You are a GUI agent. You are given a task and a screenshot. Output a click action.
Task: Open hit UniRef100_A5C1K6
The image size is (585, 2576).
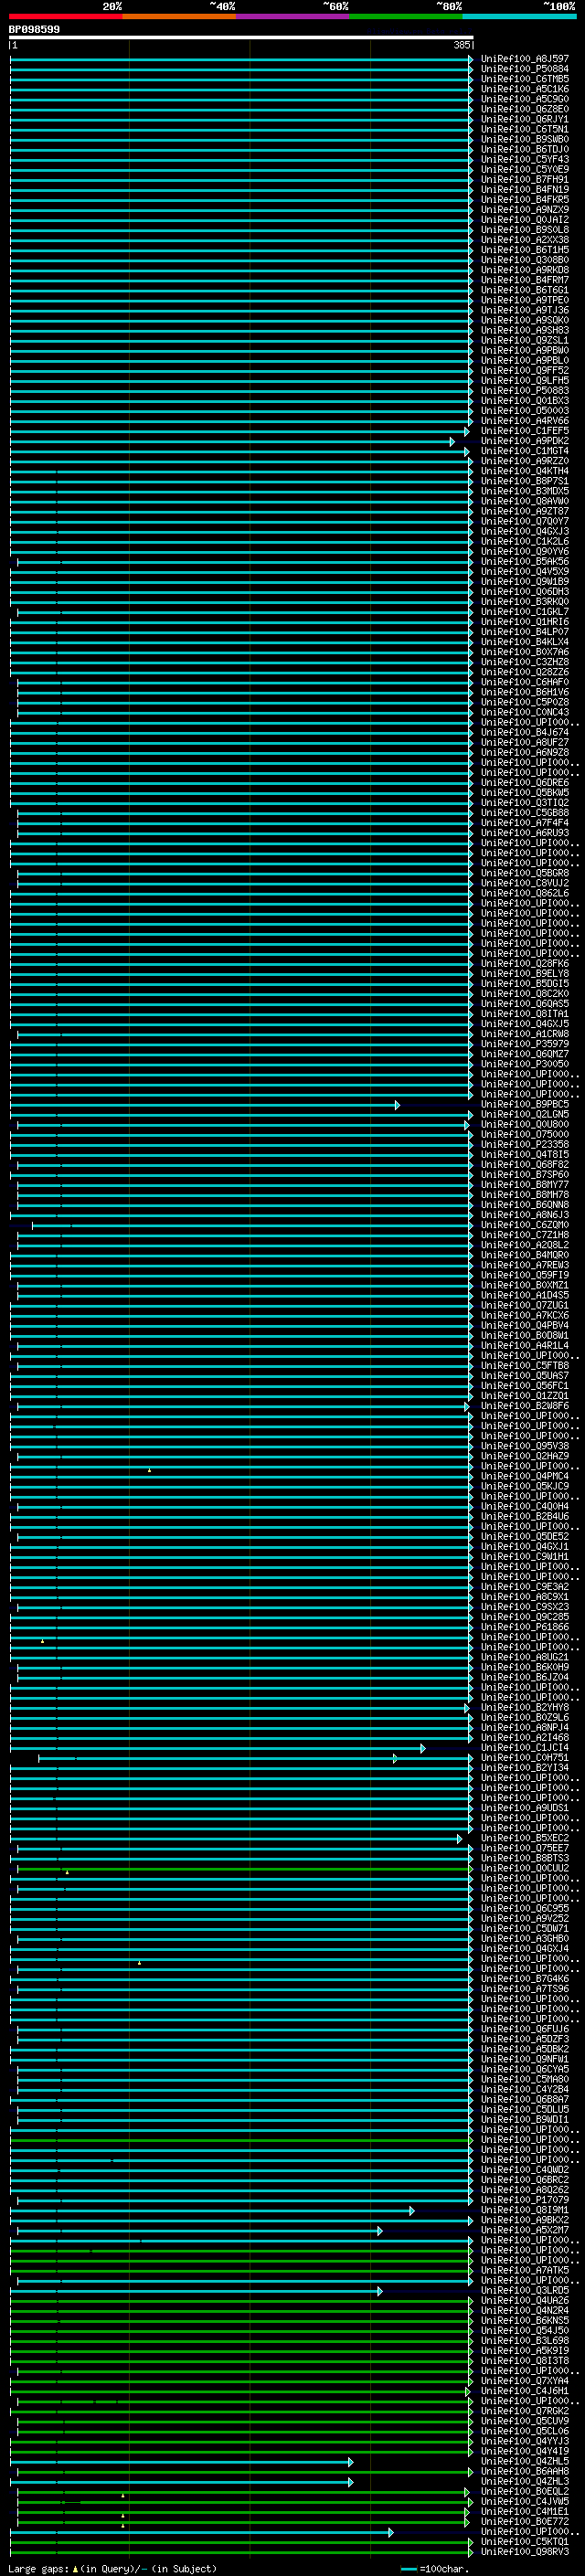coord(525,89)
